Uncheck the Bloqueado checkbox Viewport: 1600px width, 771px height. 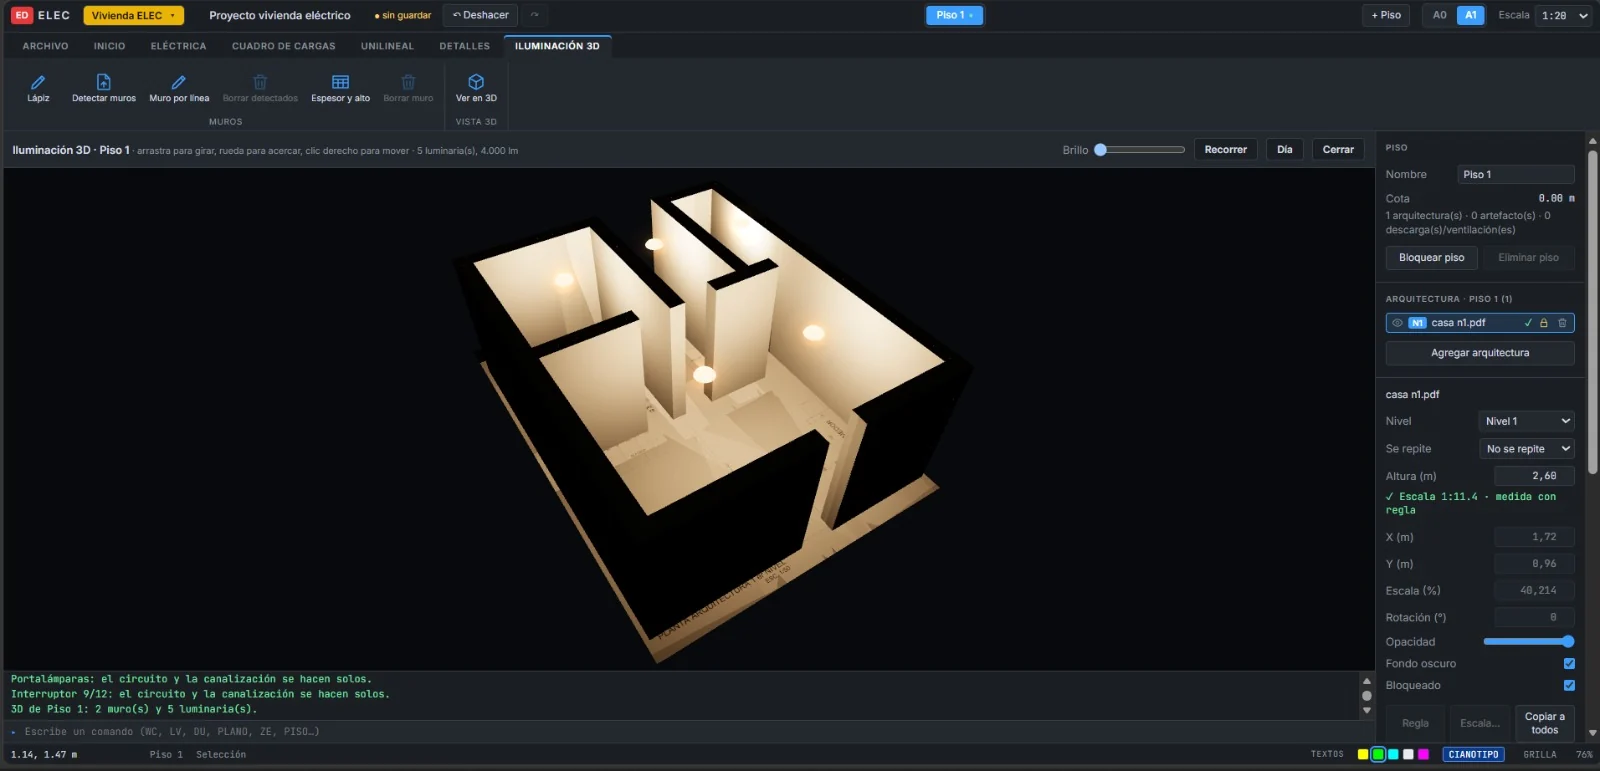[1569, 686]
